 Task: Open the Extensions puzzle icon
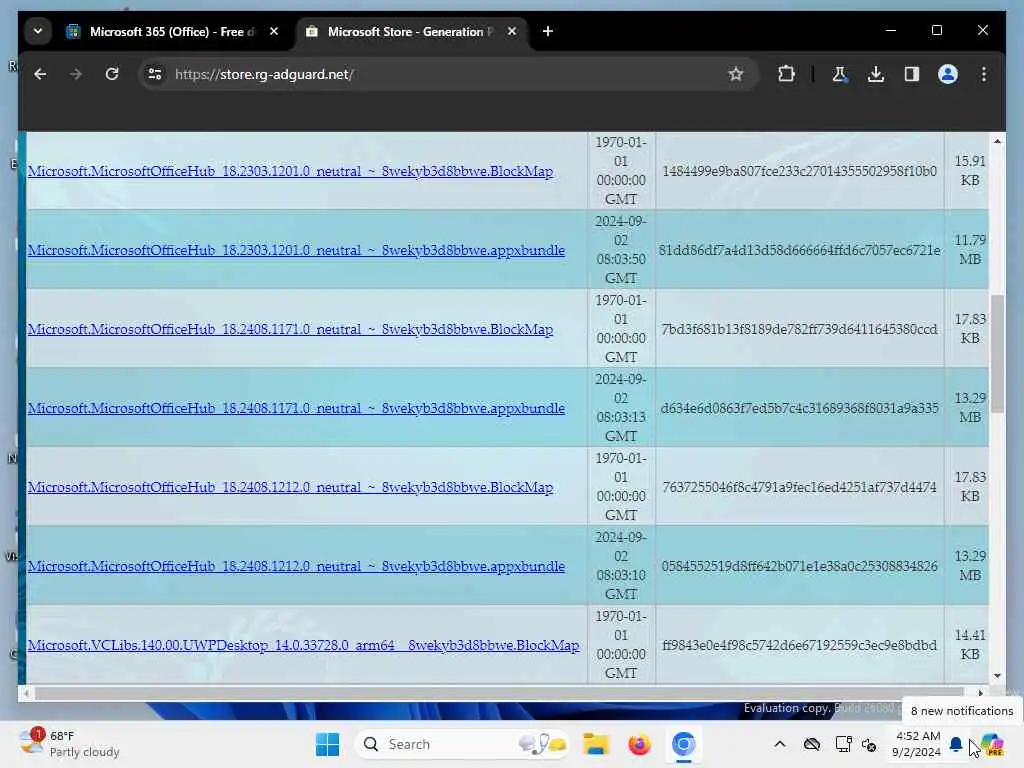pos(786,74)
